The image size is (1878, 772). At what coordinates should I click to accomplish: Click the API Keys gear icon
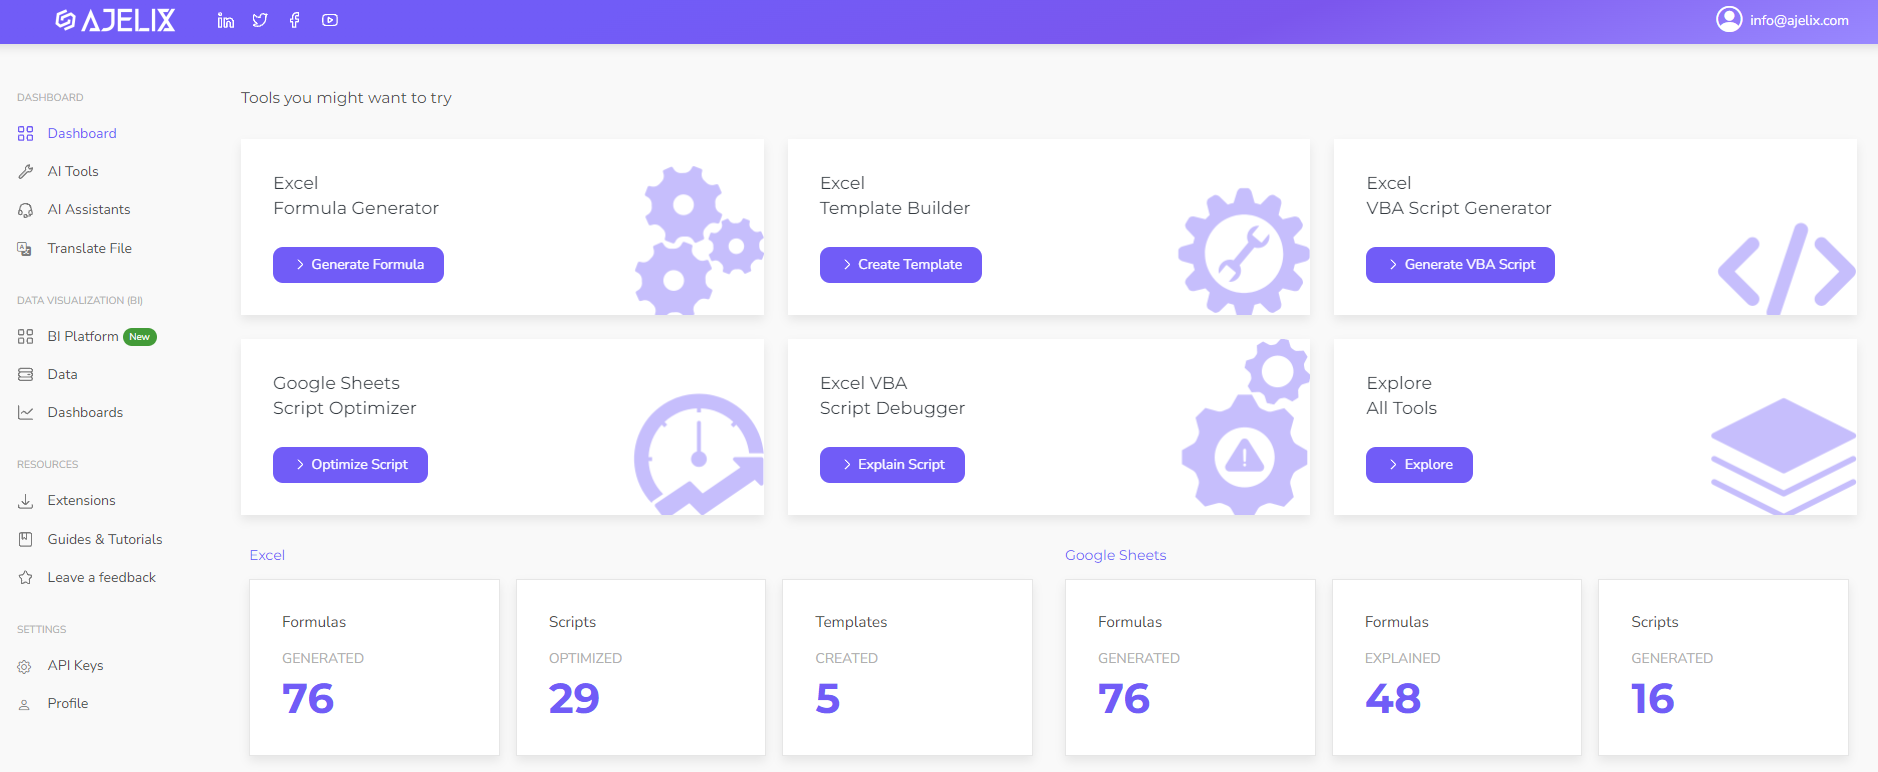tap(26, 666)
